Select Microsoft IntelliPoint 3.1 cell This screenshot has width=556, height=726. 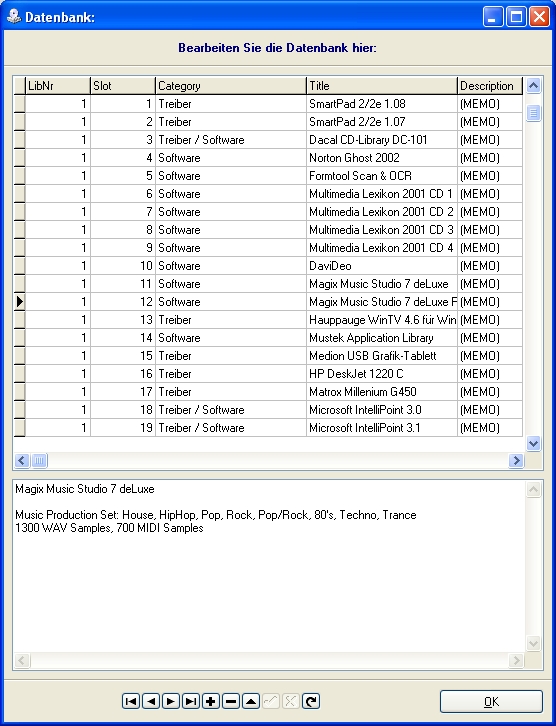coord(382,428)
